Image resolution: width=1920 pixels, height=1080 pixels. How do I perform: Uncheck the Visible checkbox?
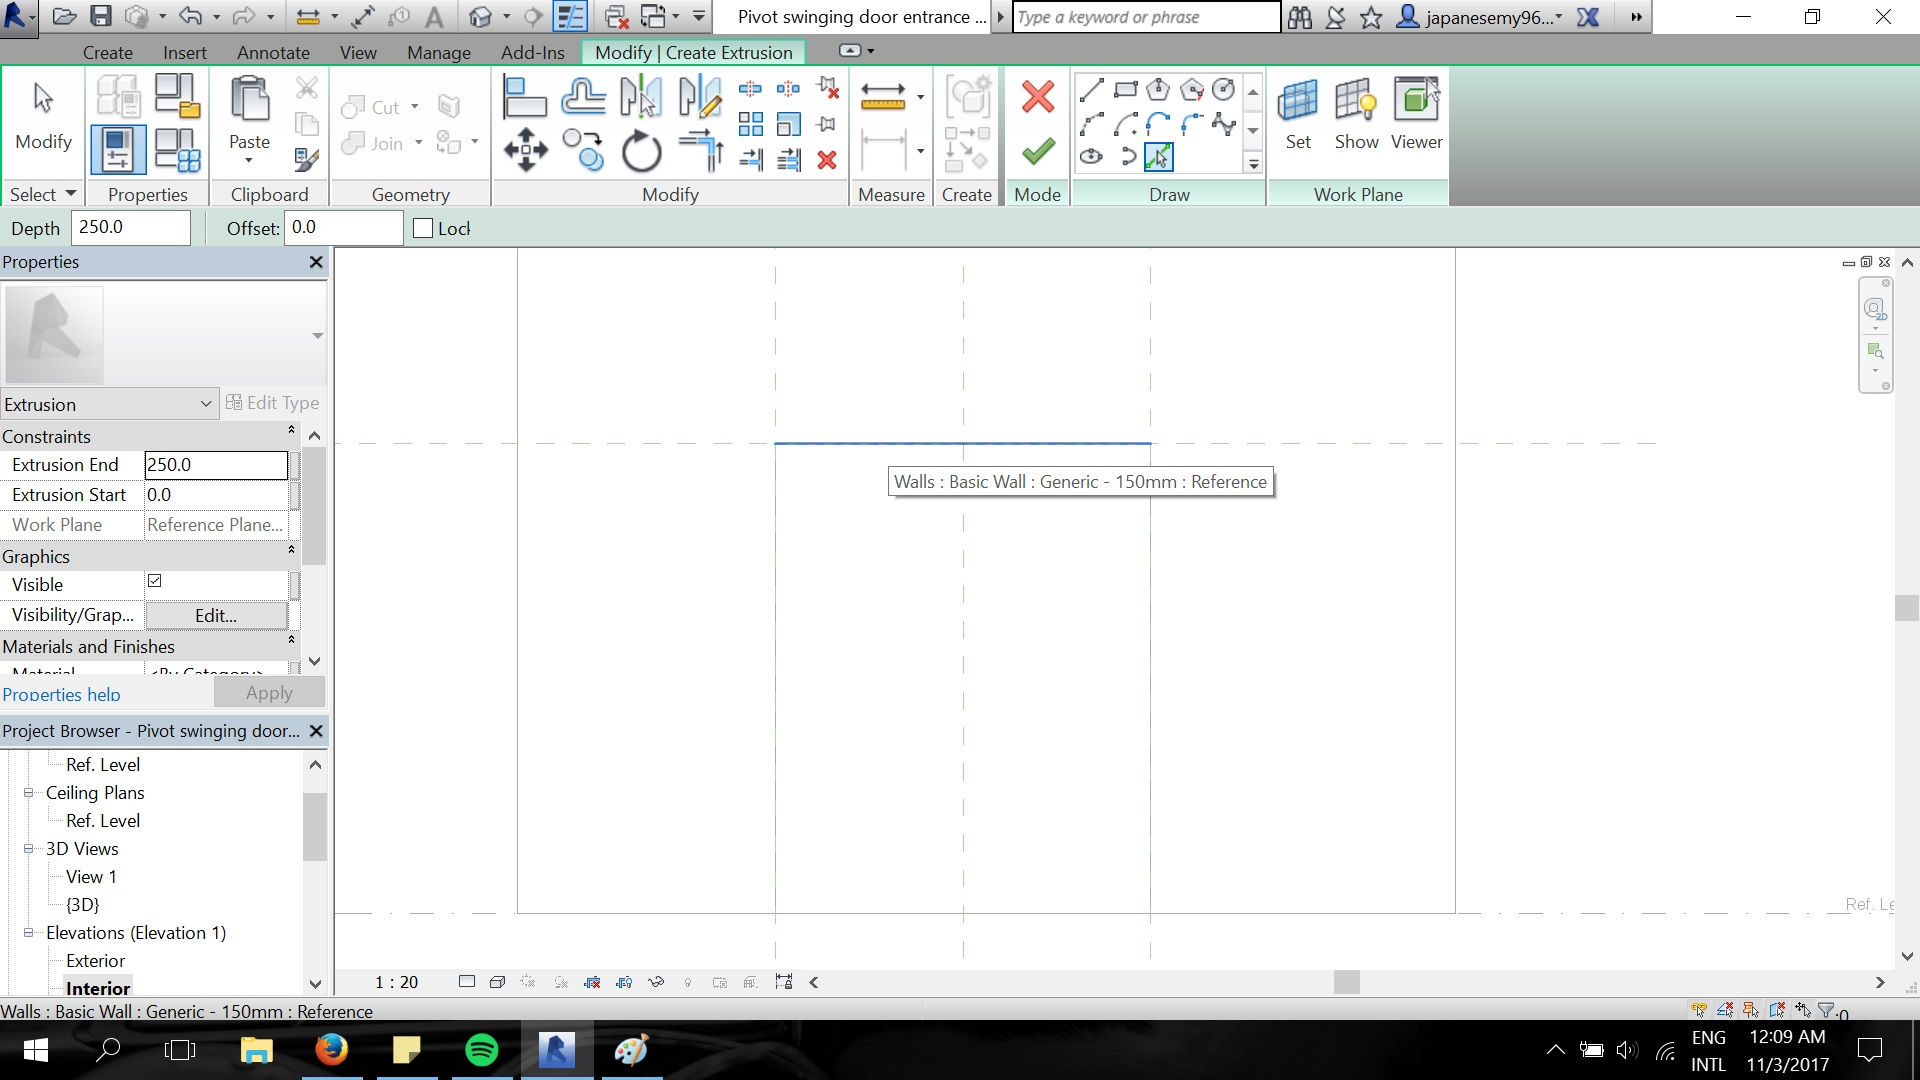[155, 581]
